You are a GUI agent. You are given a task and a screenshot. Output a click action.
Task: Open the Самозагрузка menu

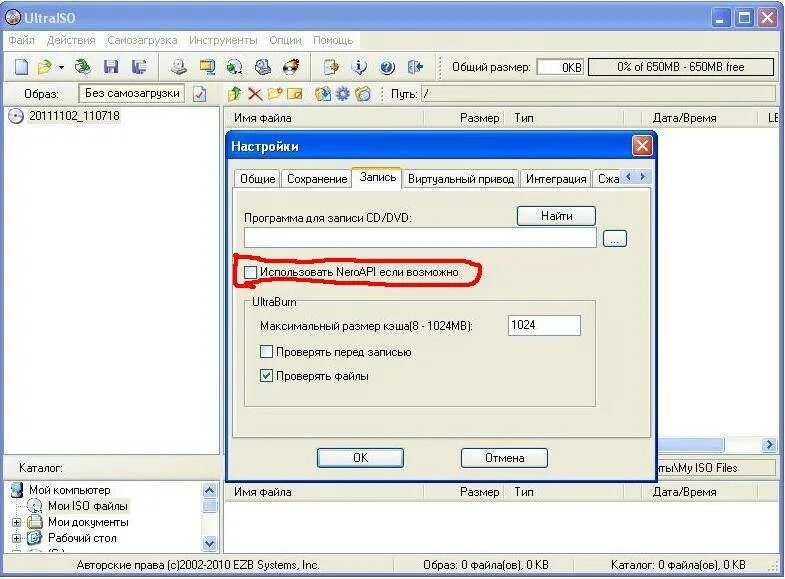click(142, 40)
